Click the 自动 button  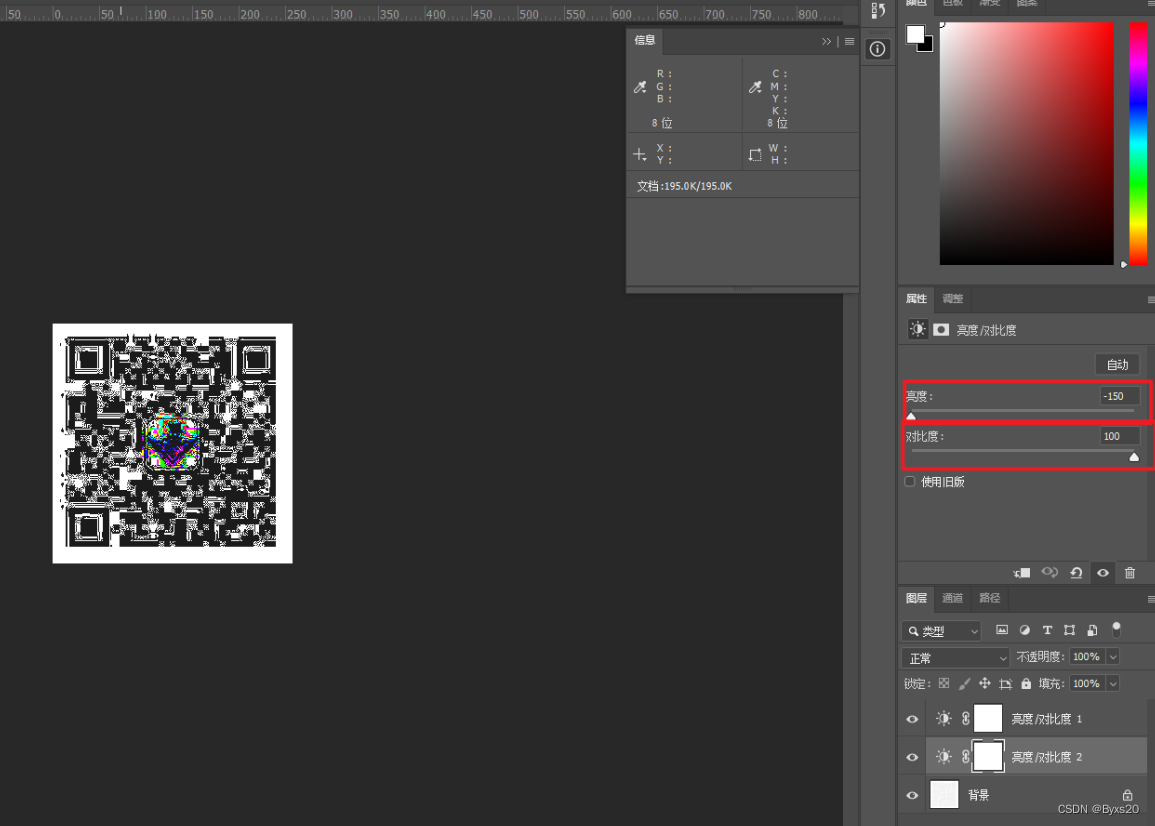click(1117, 364)
